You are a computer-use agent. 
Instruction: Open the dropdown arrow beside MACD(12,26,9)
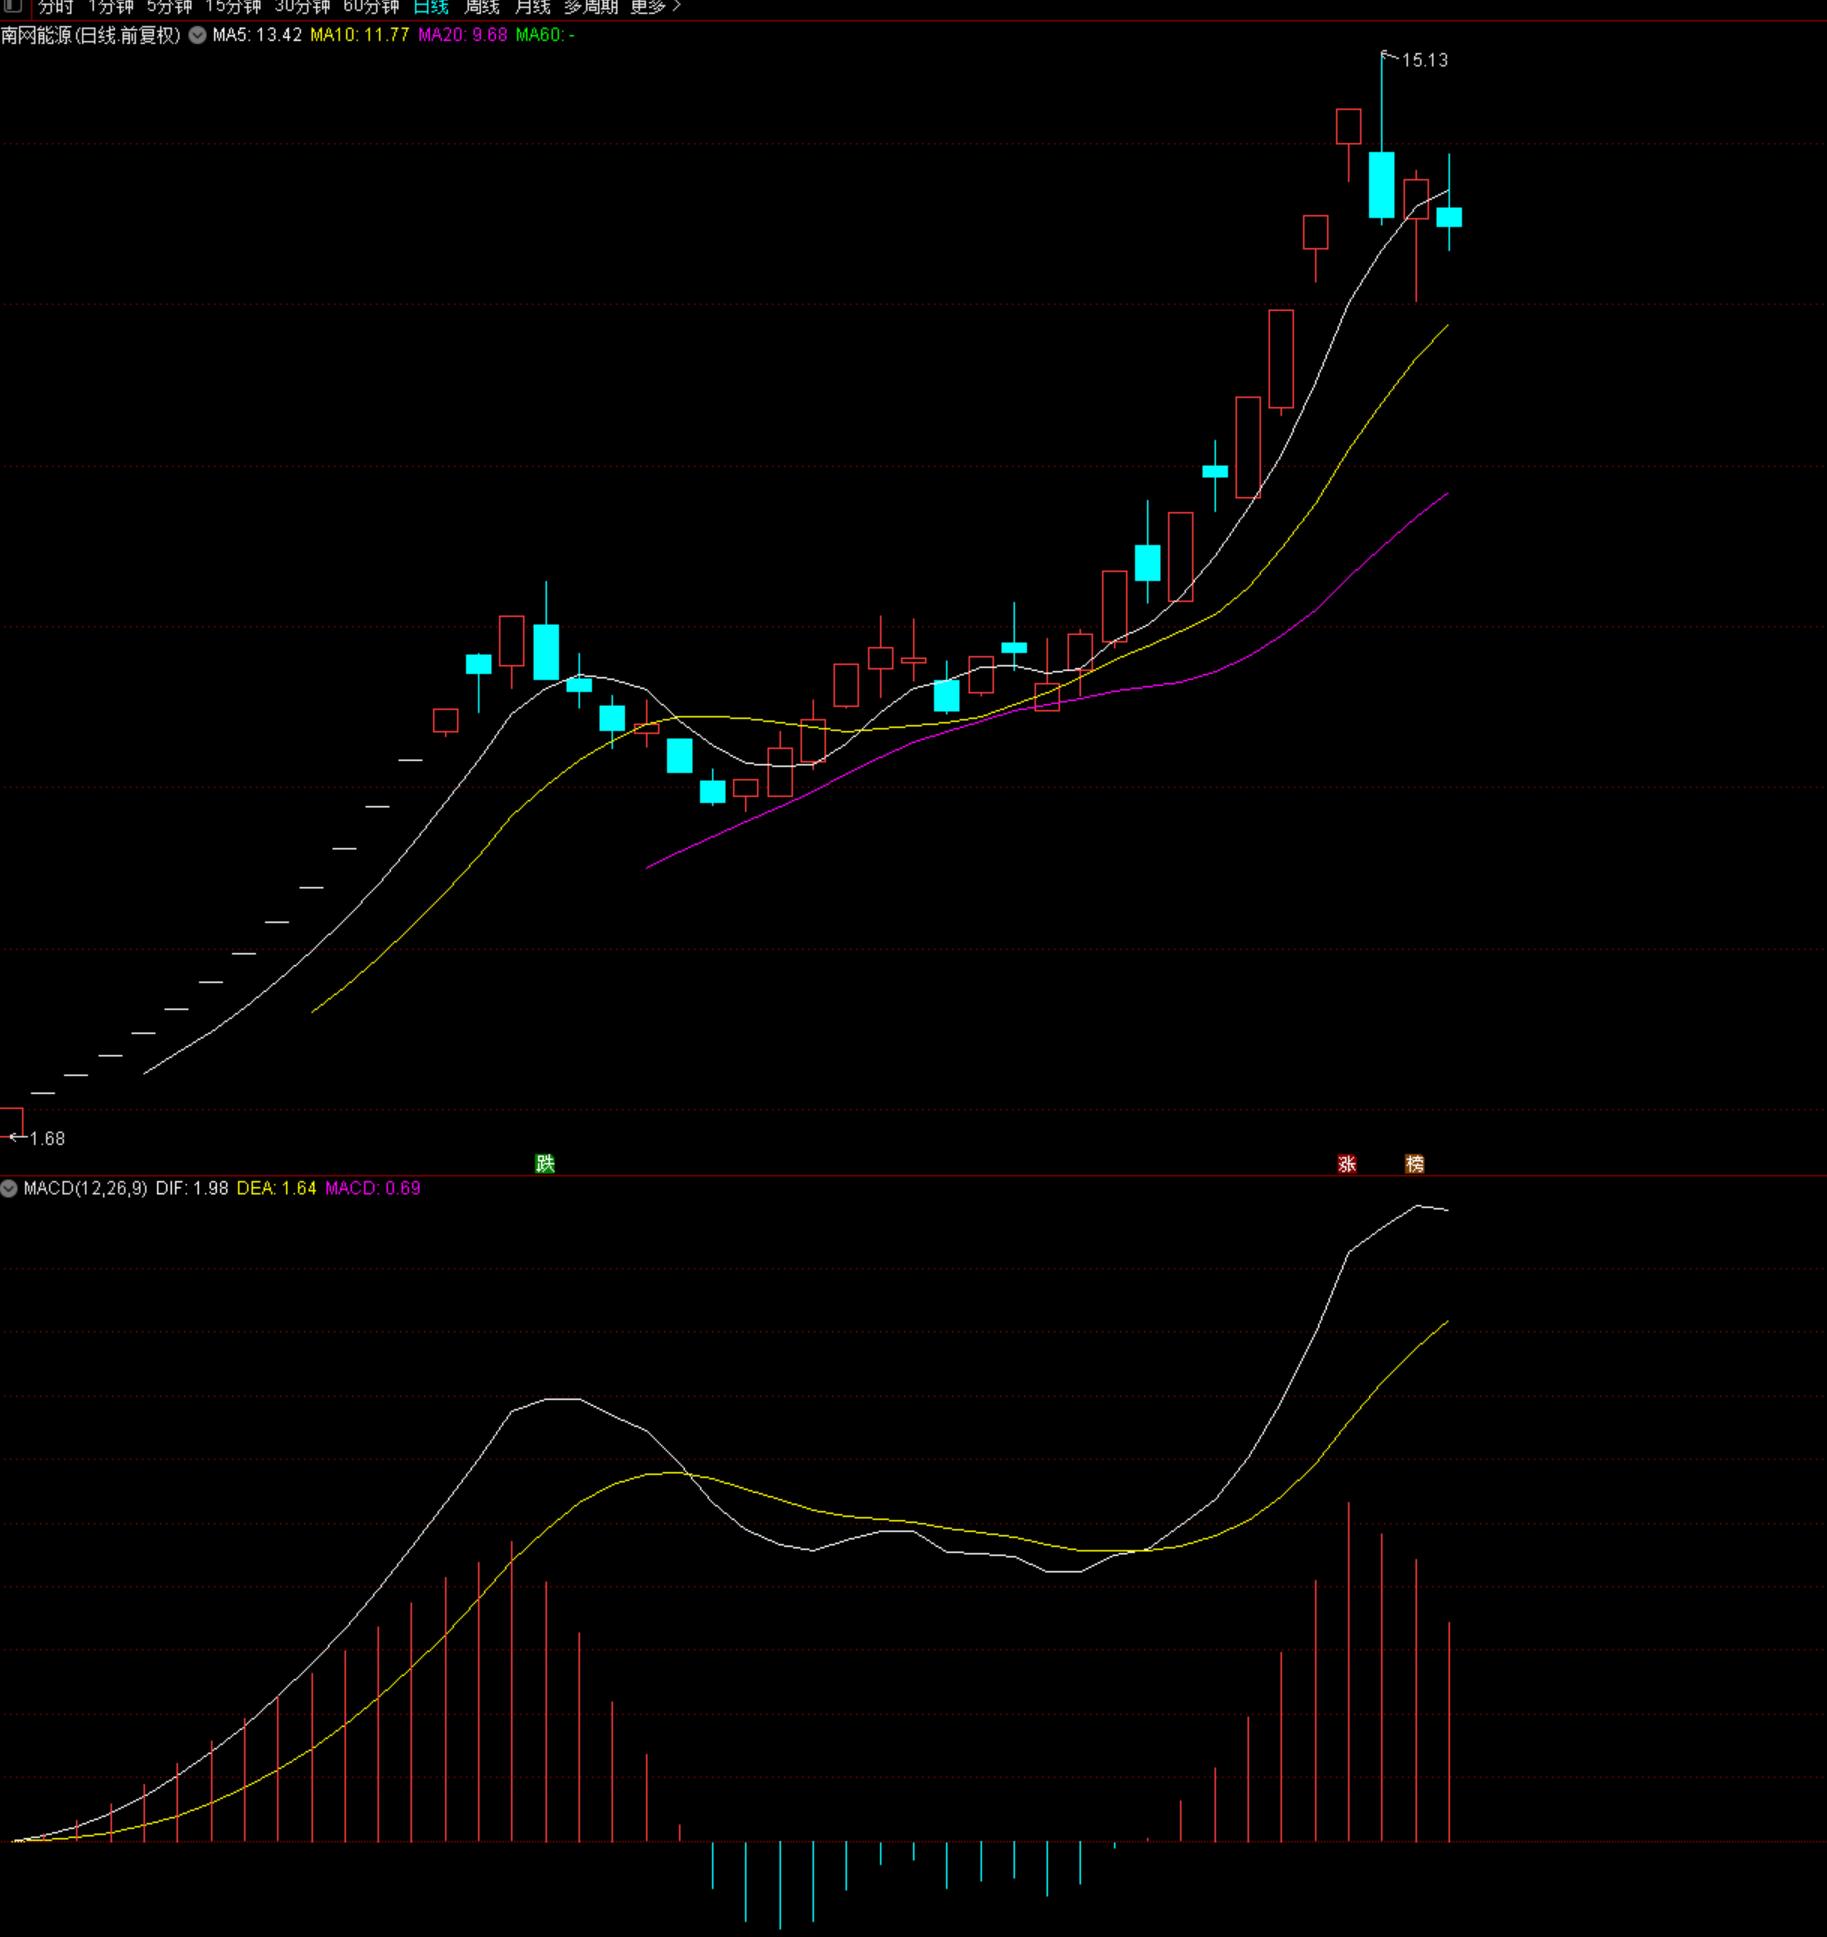9,1188
